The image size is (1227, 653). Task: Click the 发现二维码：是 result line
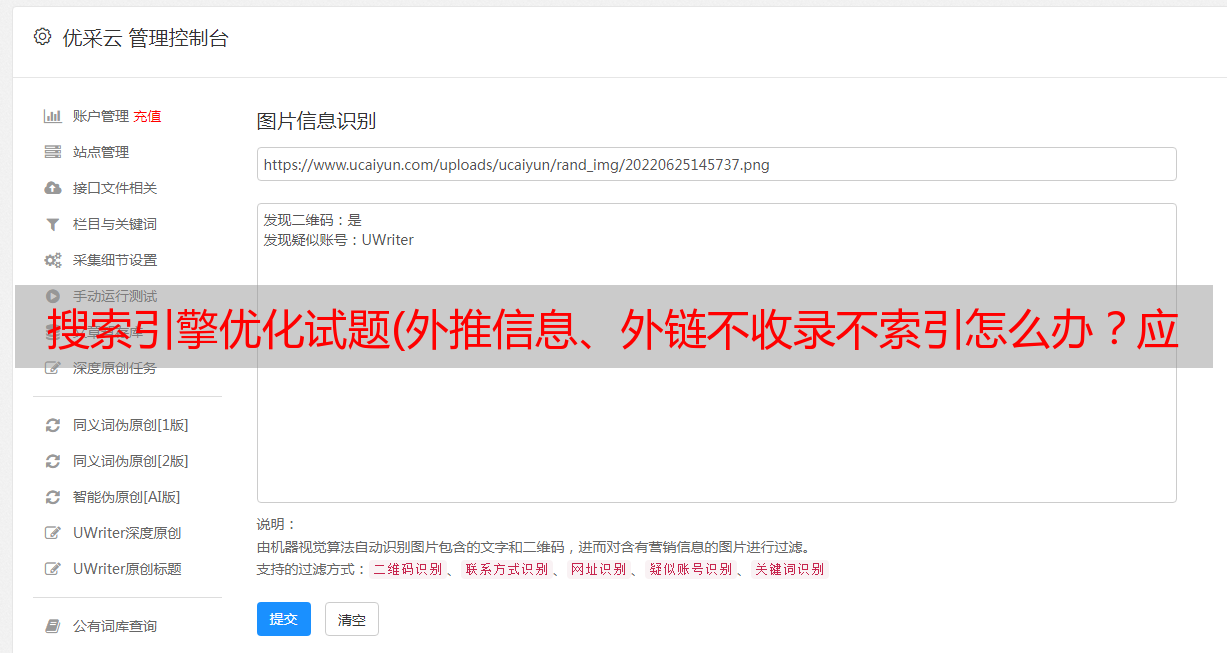tap(313, 220)
